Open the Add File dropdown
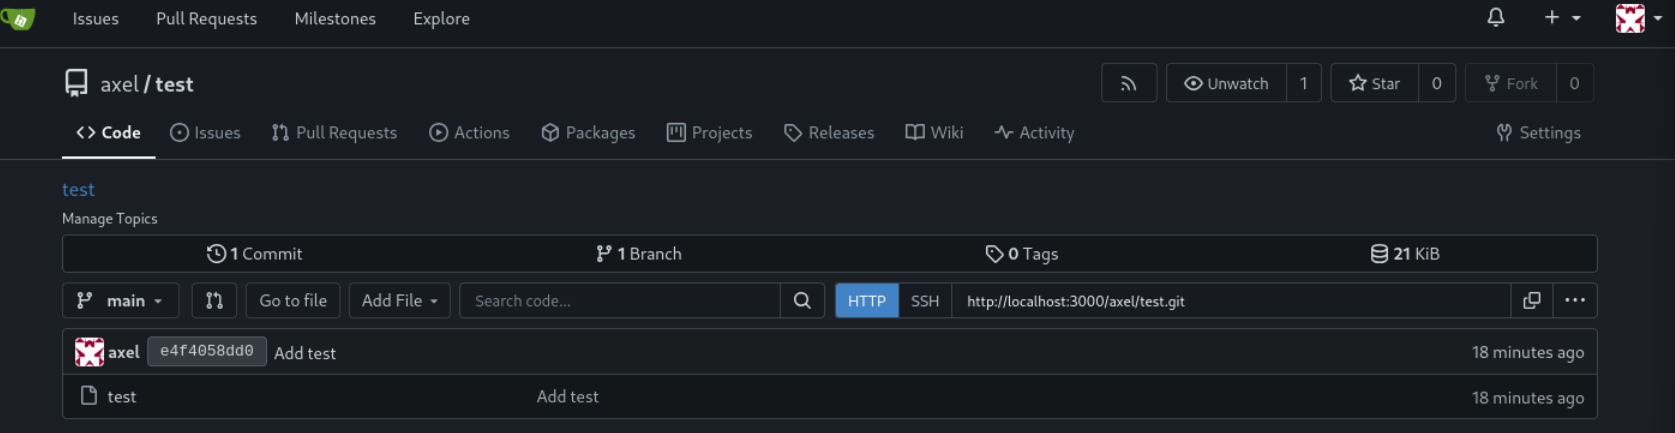 click(x=399, y=301)
